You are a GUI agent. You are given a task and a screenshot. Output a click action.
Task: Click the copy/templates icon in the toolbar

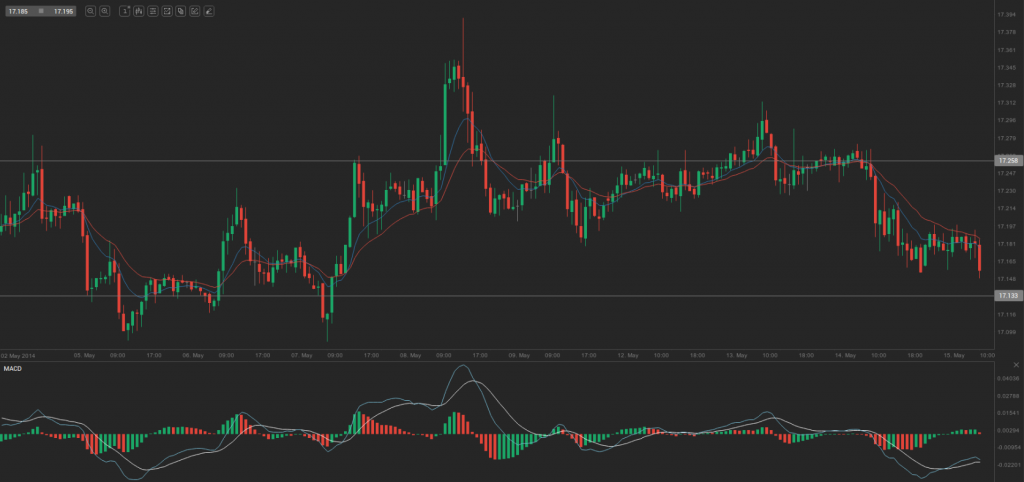(180, 11)
